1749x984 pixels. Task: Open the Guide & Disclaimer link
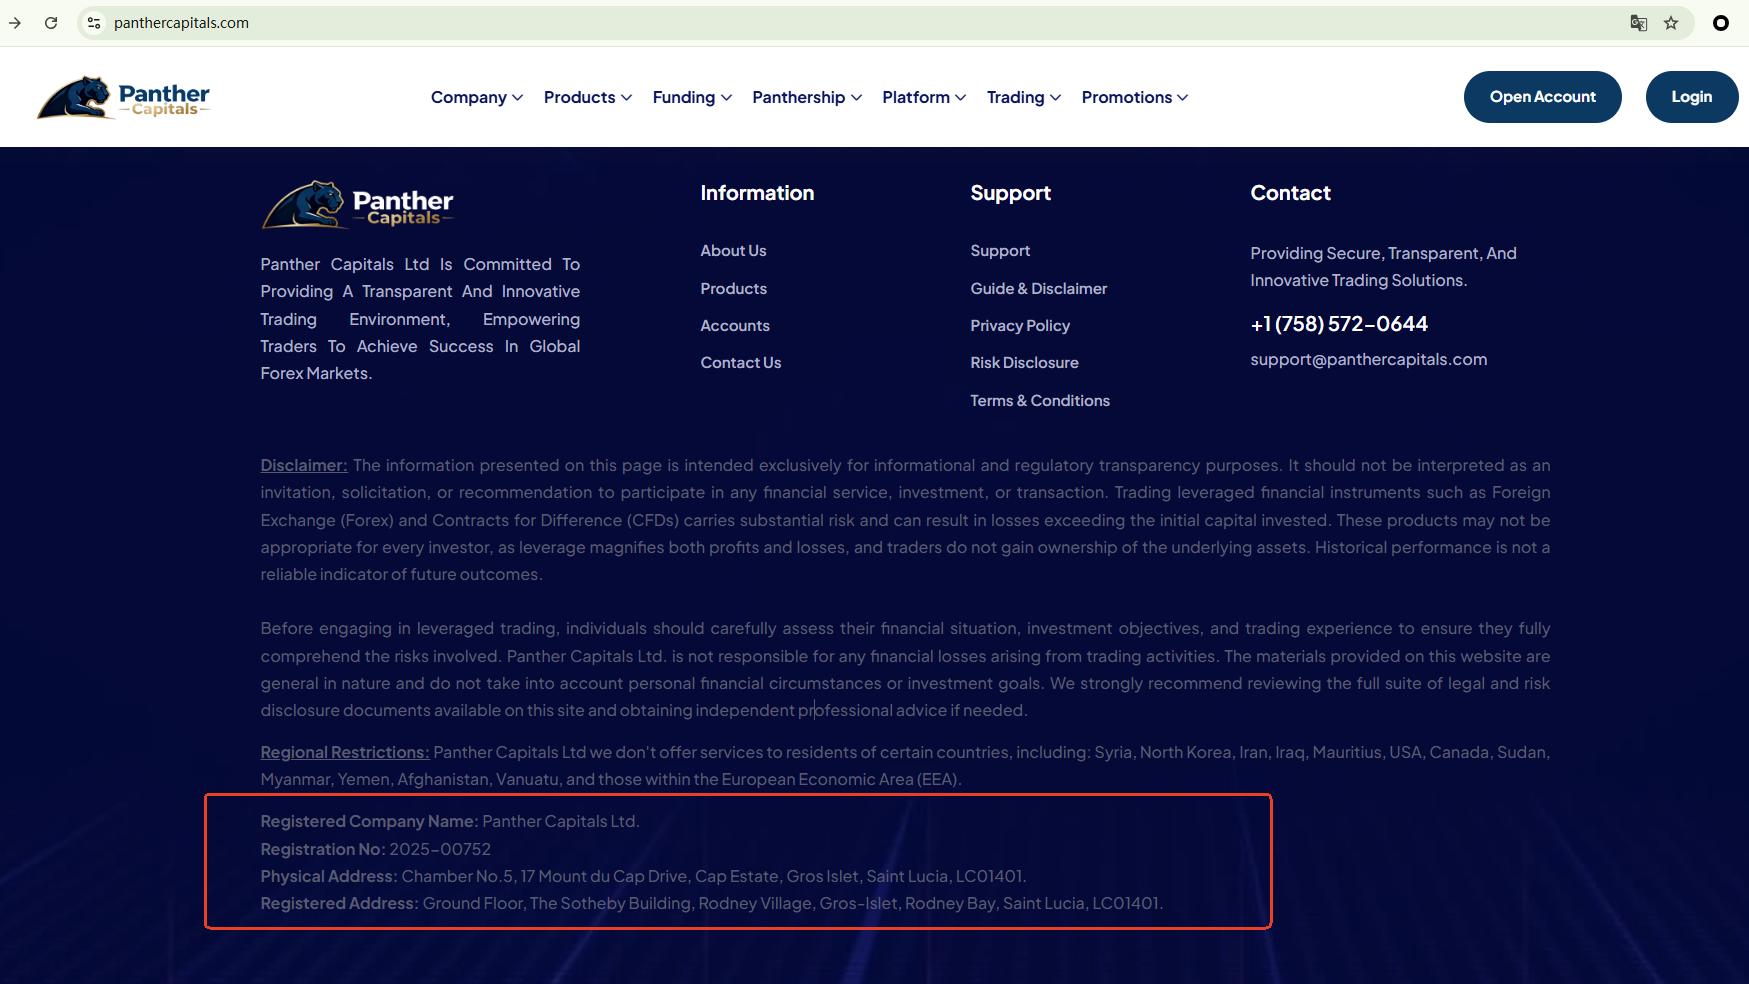point(1039,289)
